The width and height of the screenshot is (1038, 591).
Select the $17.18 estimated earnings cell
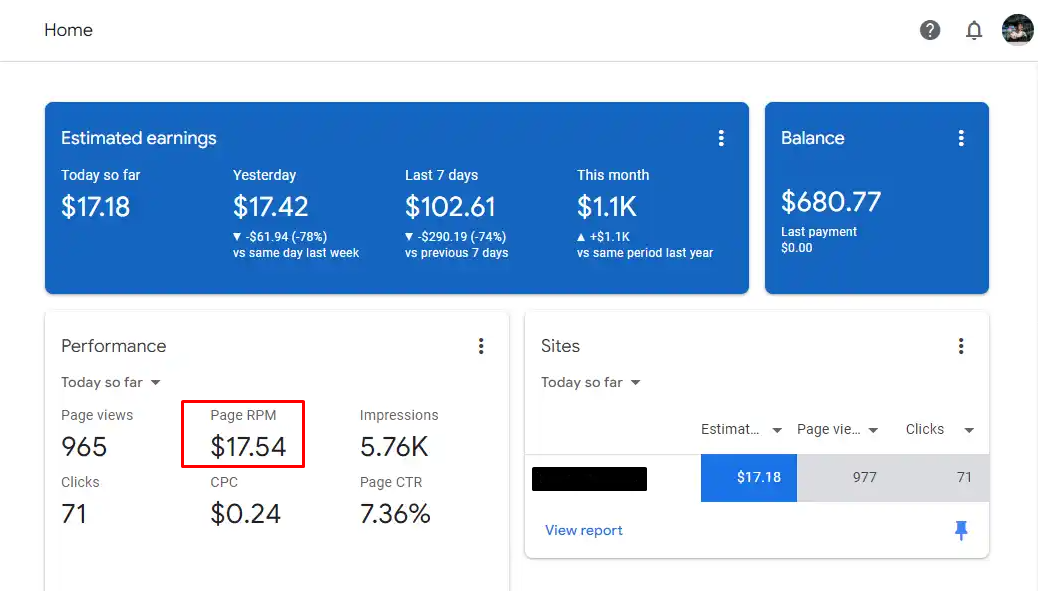point(749,478)
